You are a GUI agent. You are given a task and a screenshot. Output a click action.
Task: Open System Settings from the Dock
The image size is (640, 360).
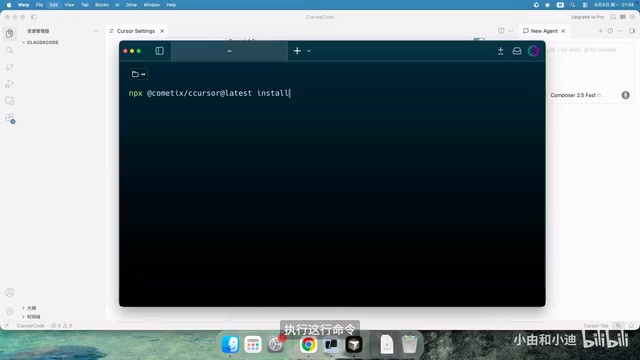point(276,344)
